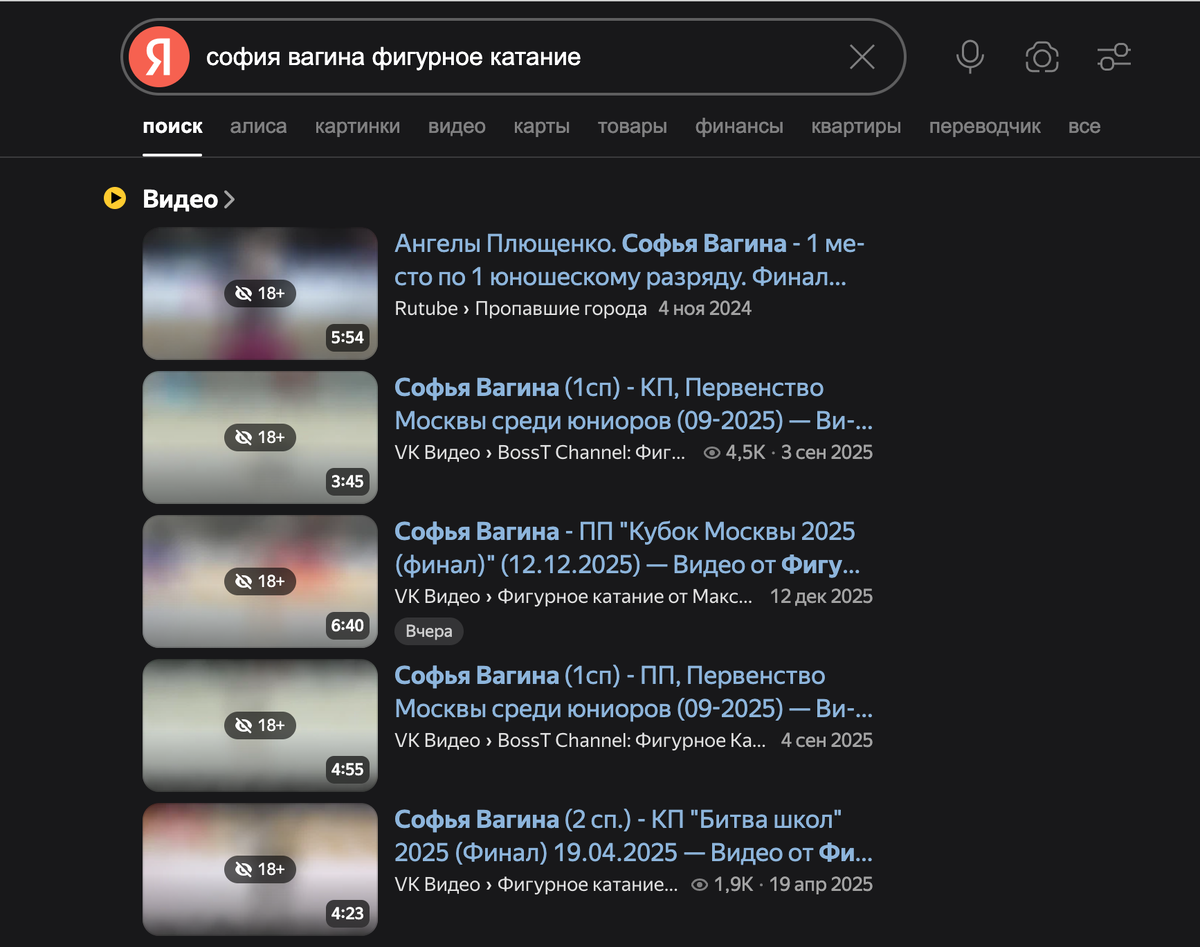Click blurred thumbnail with 4:23 duration

point(260,869)
